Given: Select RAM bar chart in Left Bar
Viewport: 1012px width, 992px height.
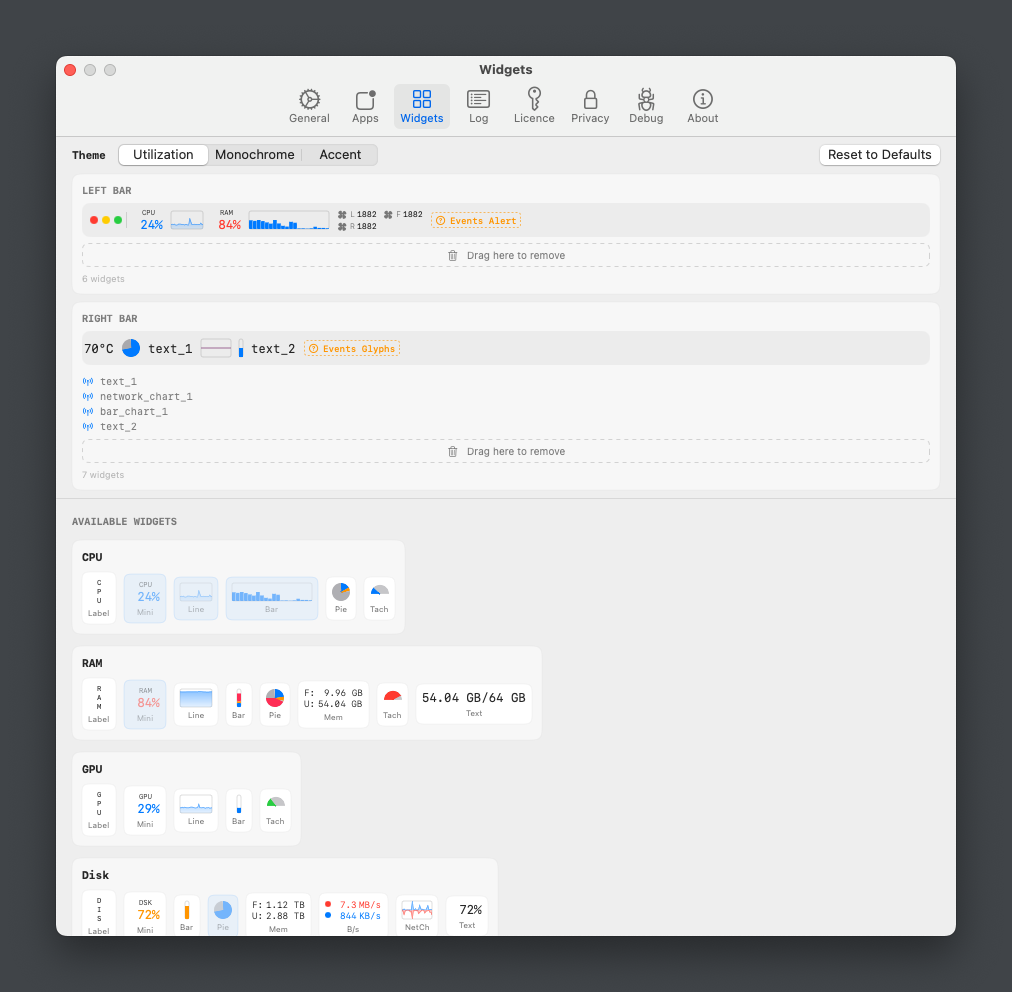Looking at the screenshot, I should click(288, 220).
